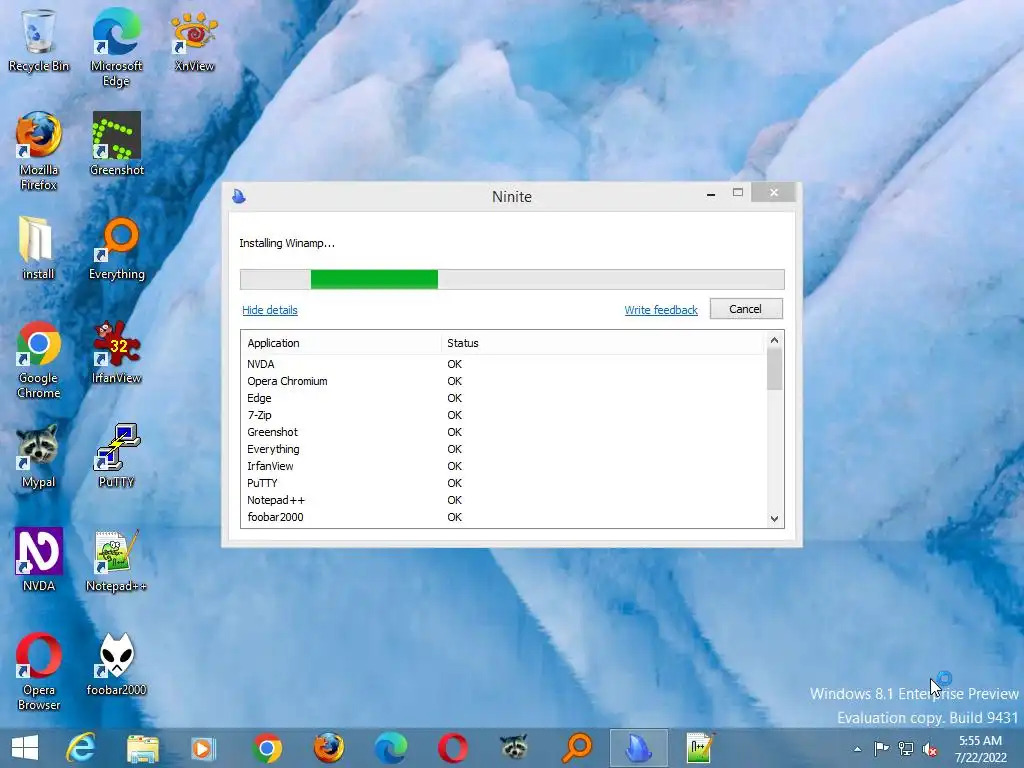Minimize the Ninite window
This screenshot has width=1024, height=768.
point(711,194)
